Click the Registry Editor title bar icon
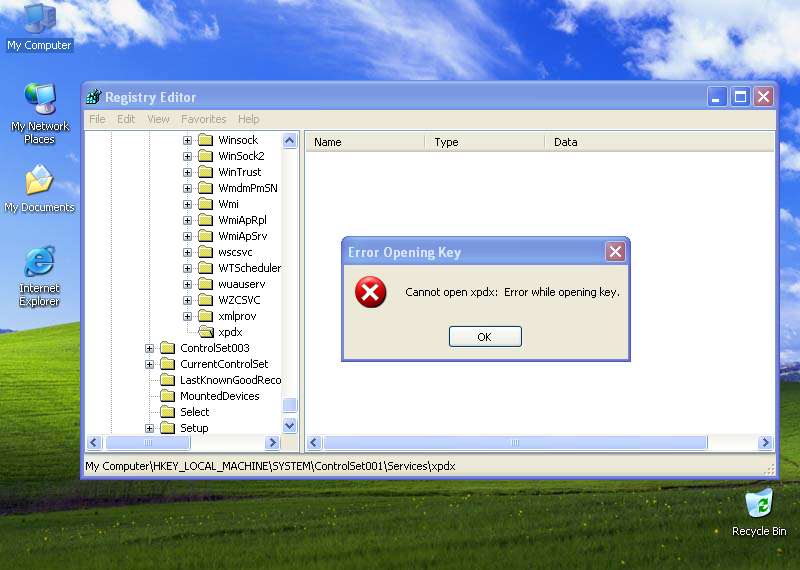 [94, 96]
